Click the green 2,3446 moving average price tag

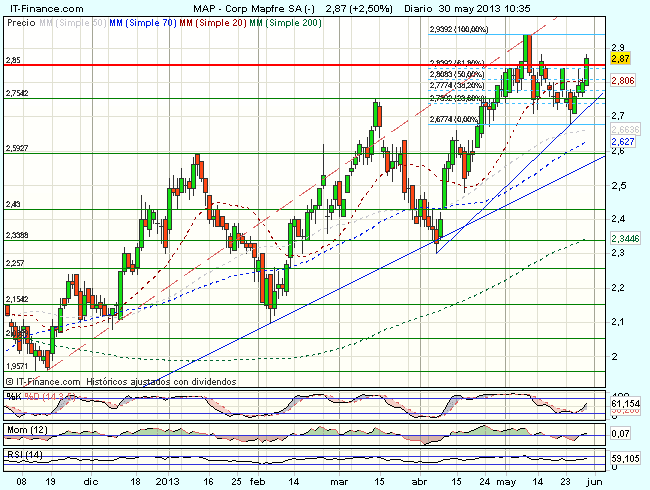(x=625, y=239)
